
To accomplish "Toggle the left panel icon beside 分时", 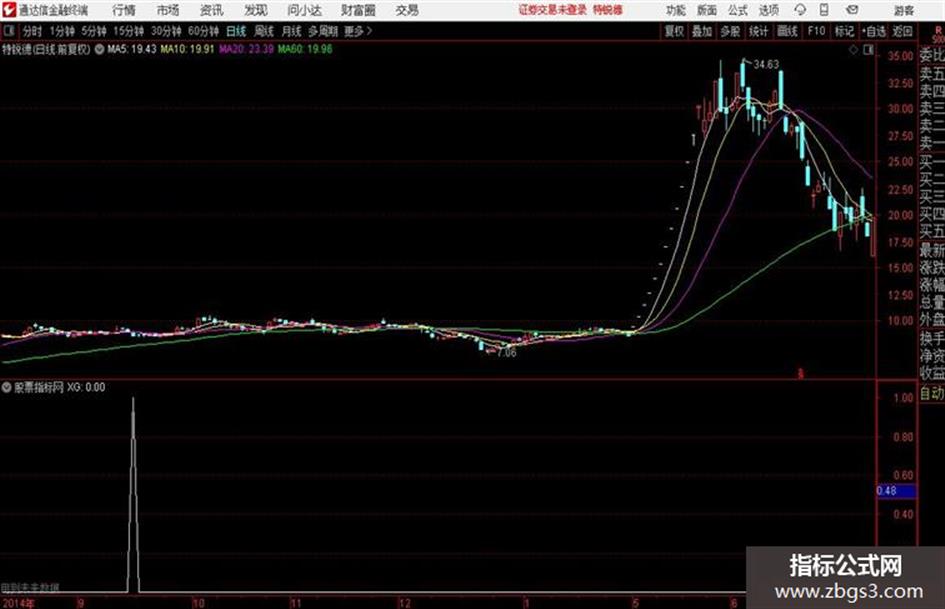I will coord(8,30).
